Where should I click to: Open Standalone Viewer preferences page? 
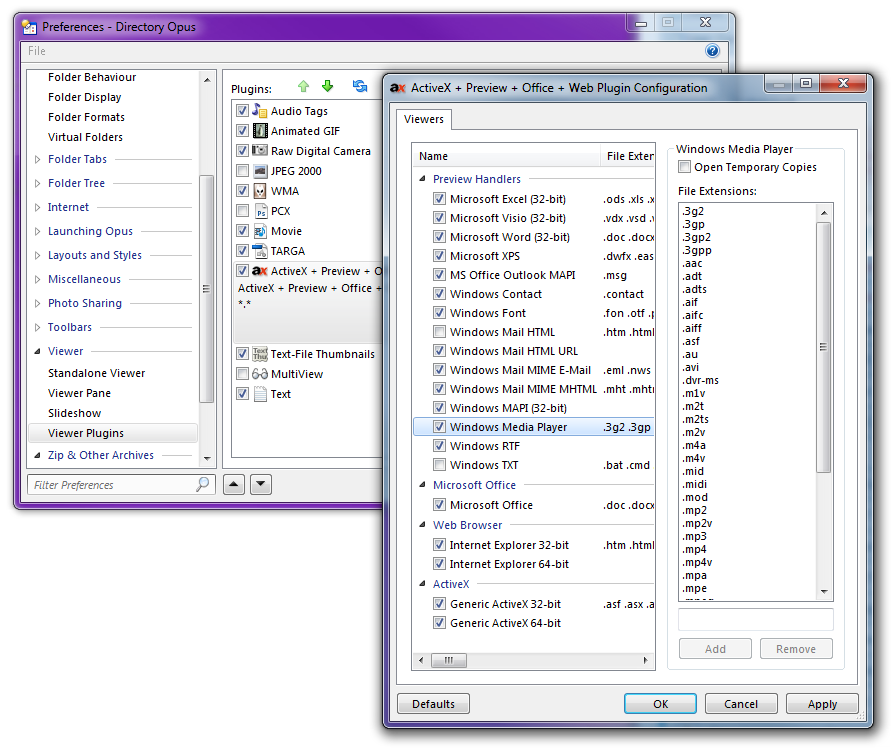97,373
